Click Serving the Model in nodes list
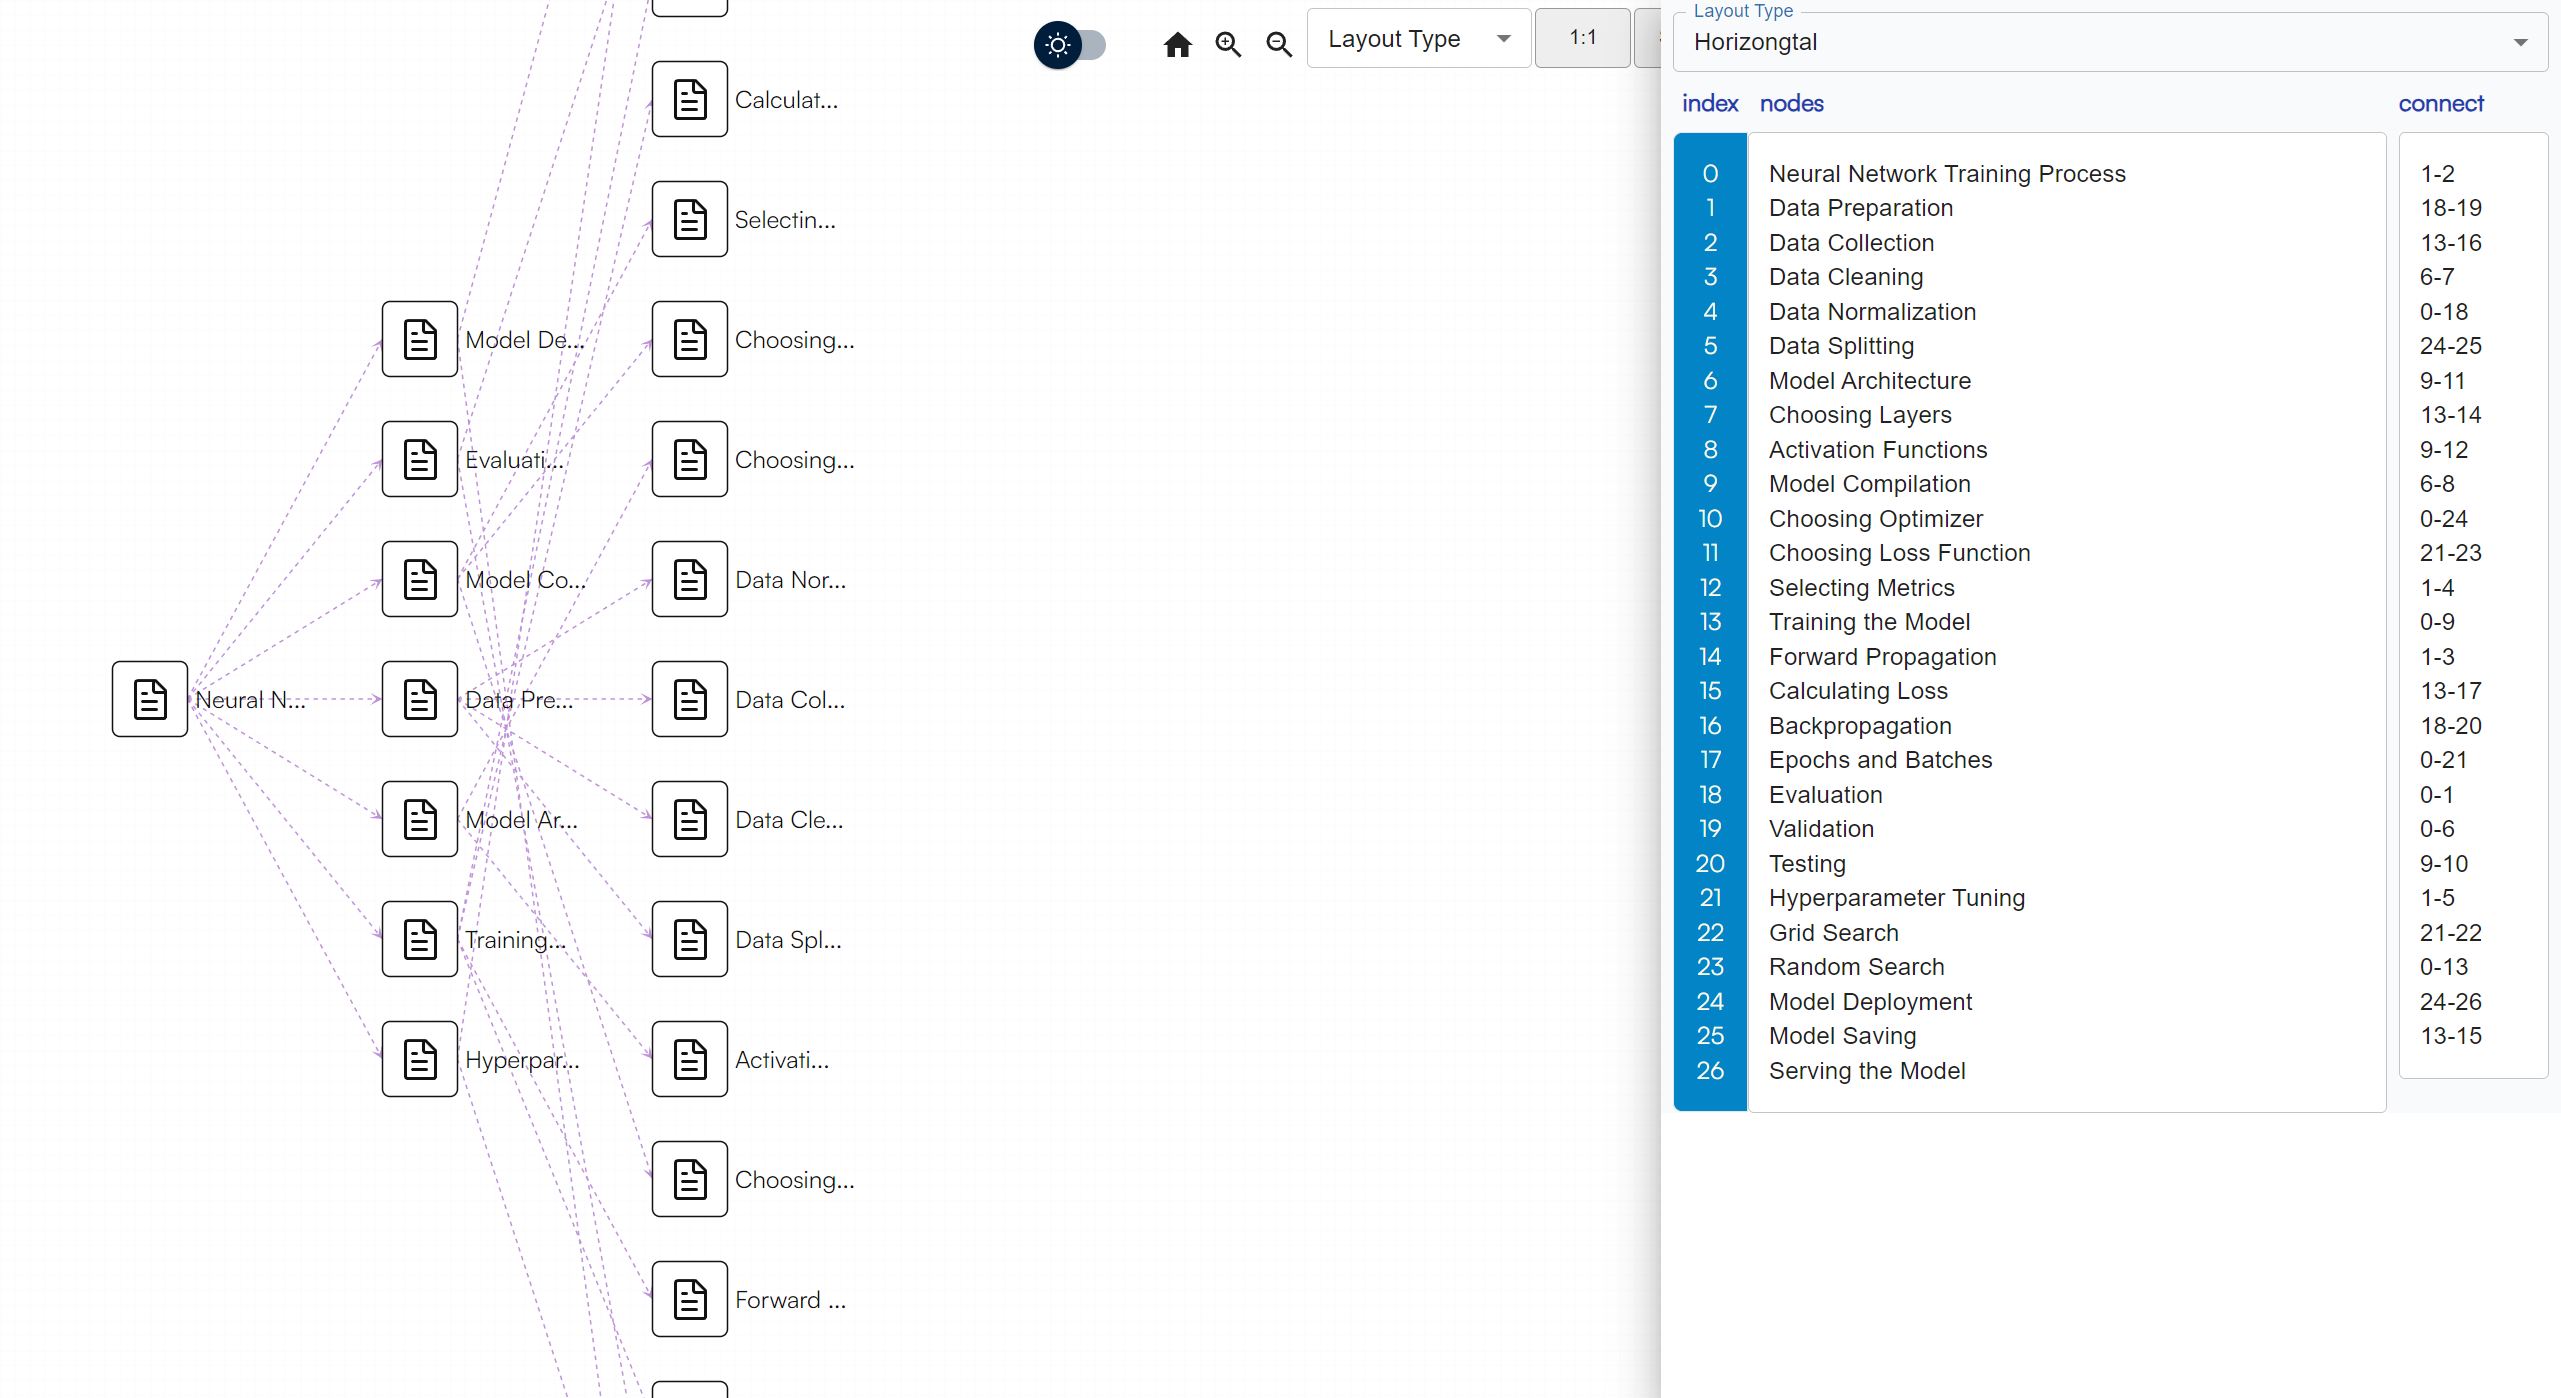2561x1398 pixels. 1867,1071
